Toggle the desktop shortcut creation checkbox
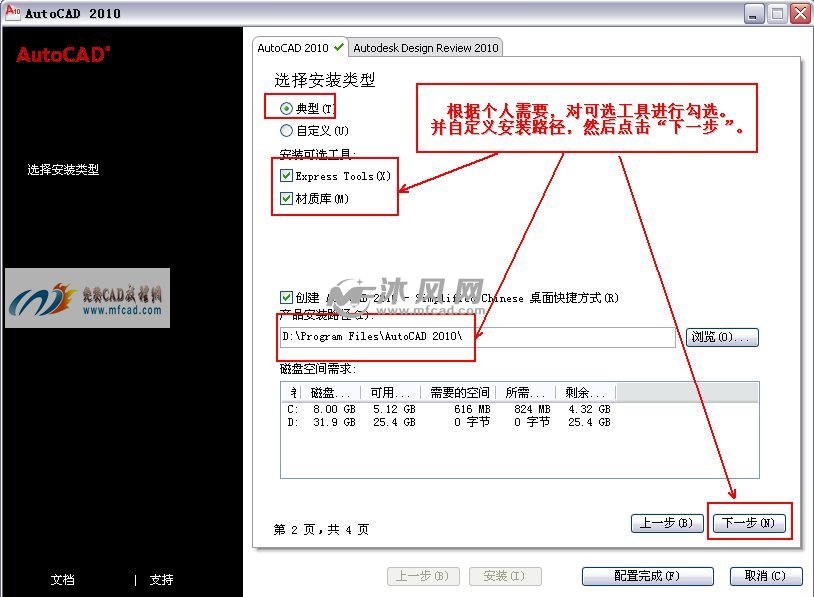This screenshot has height=597, width=814. click(x=286, y=297)
